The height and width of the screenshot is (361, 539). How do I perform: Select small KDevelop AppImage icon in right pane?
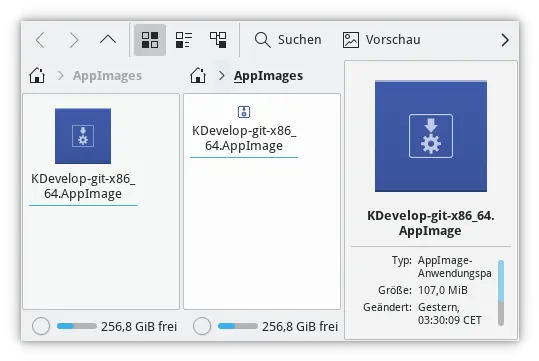tap(244, 112)
